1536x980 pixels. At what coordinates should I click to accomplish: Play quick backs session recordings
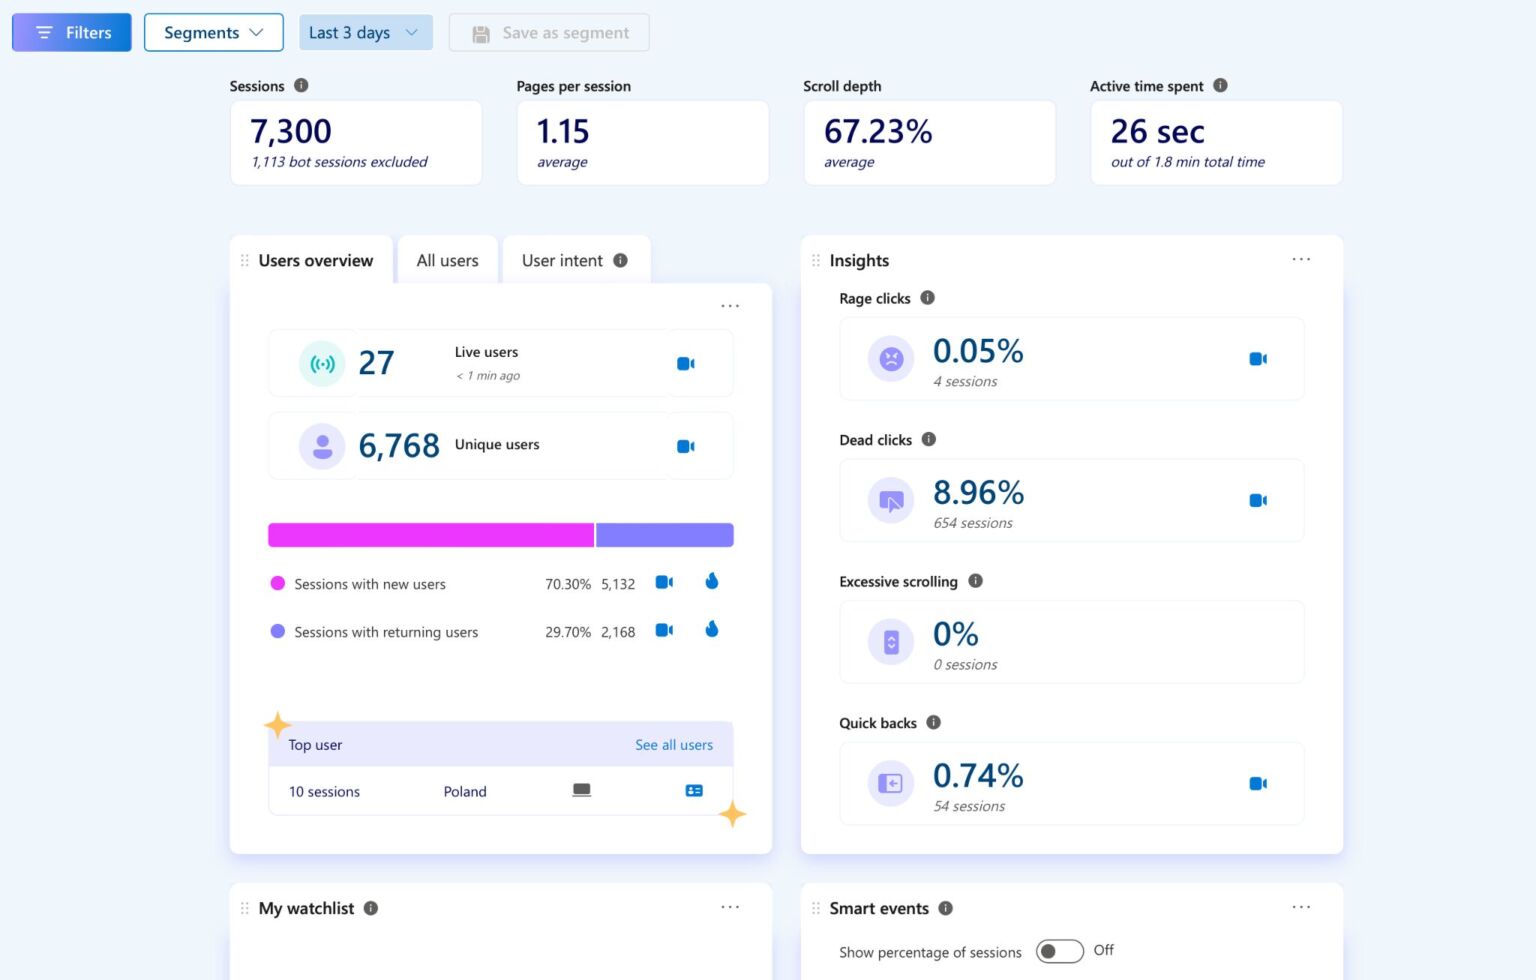coord(1258,783)
